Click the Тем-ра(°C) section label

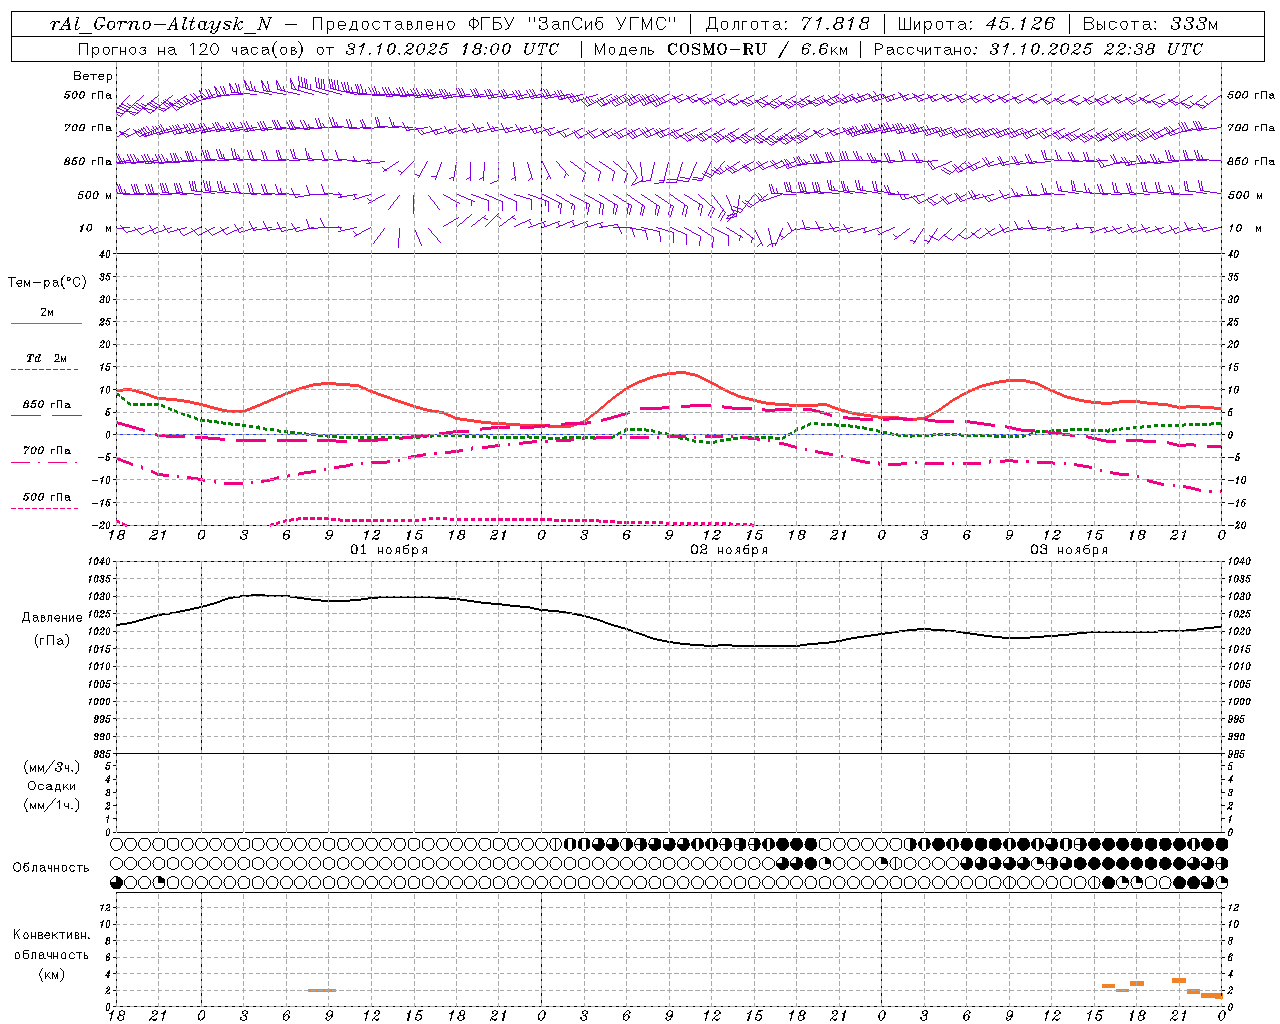[x=47, y=283]
